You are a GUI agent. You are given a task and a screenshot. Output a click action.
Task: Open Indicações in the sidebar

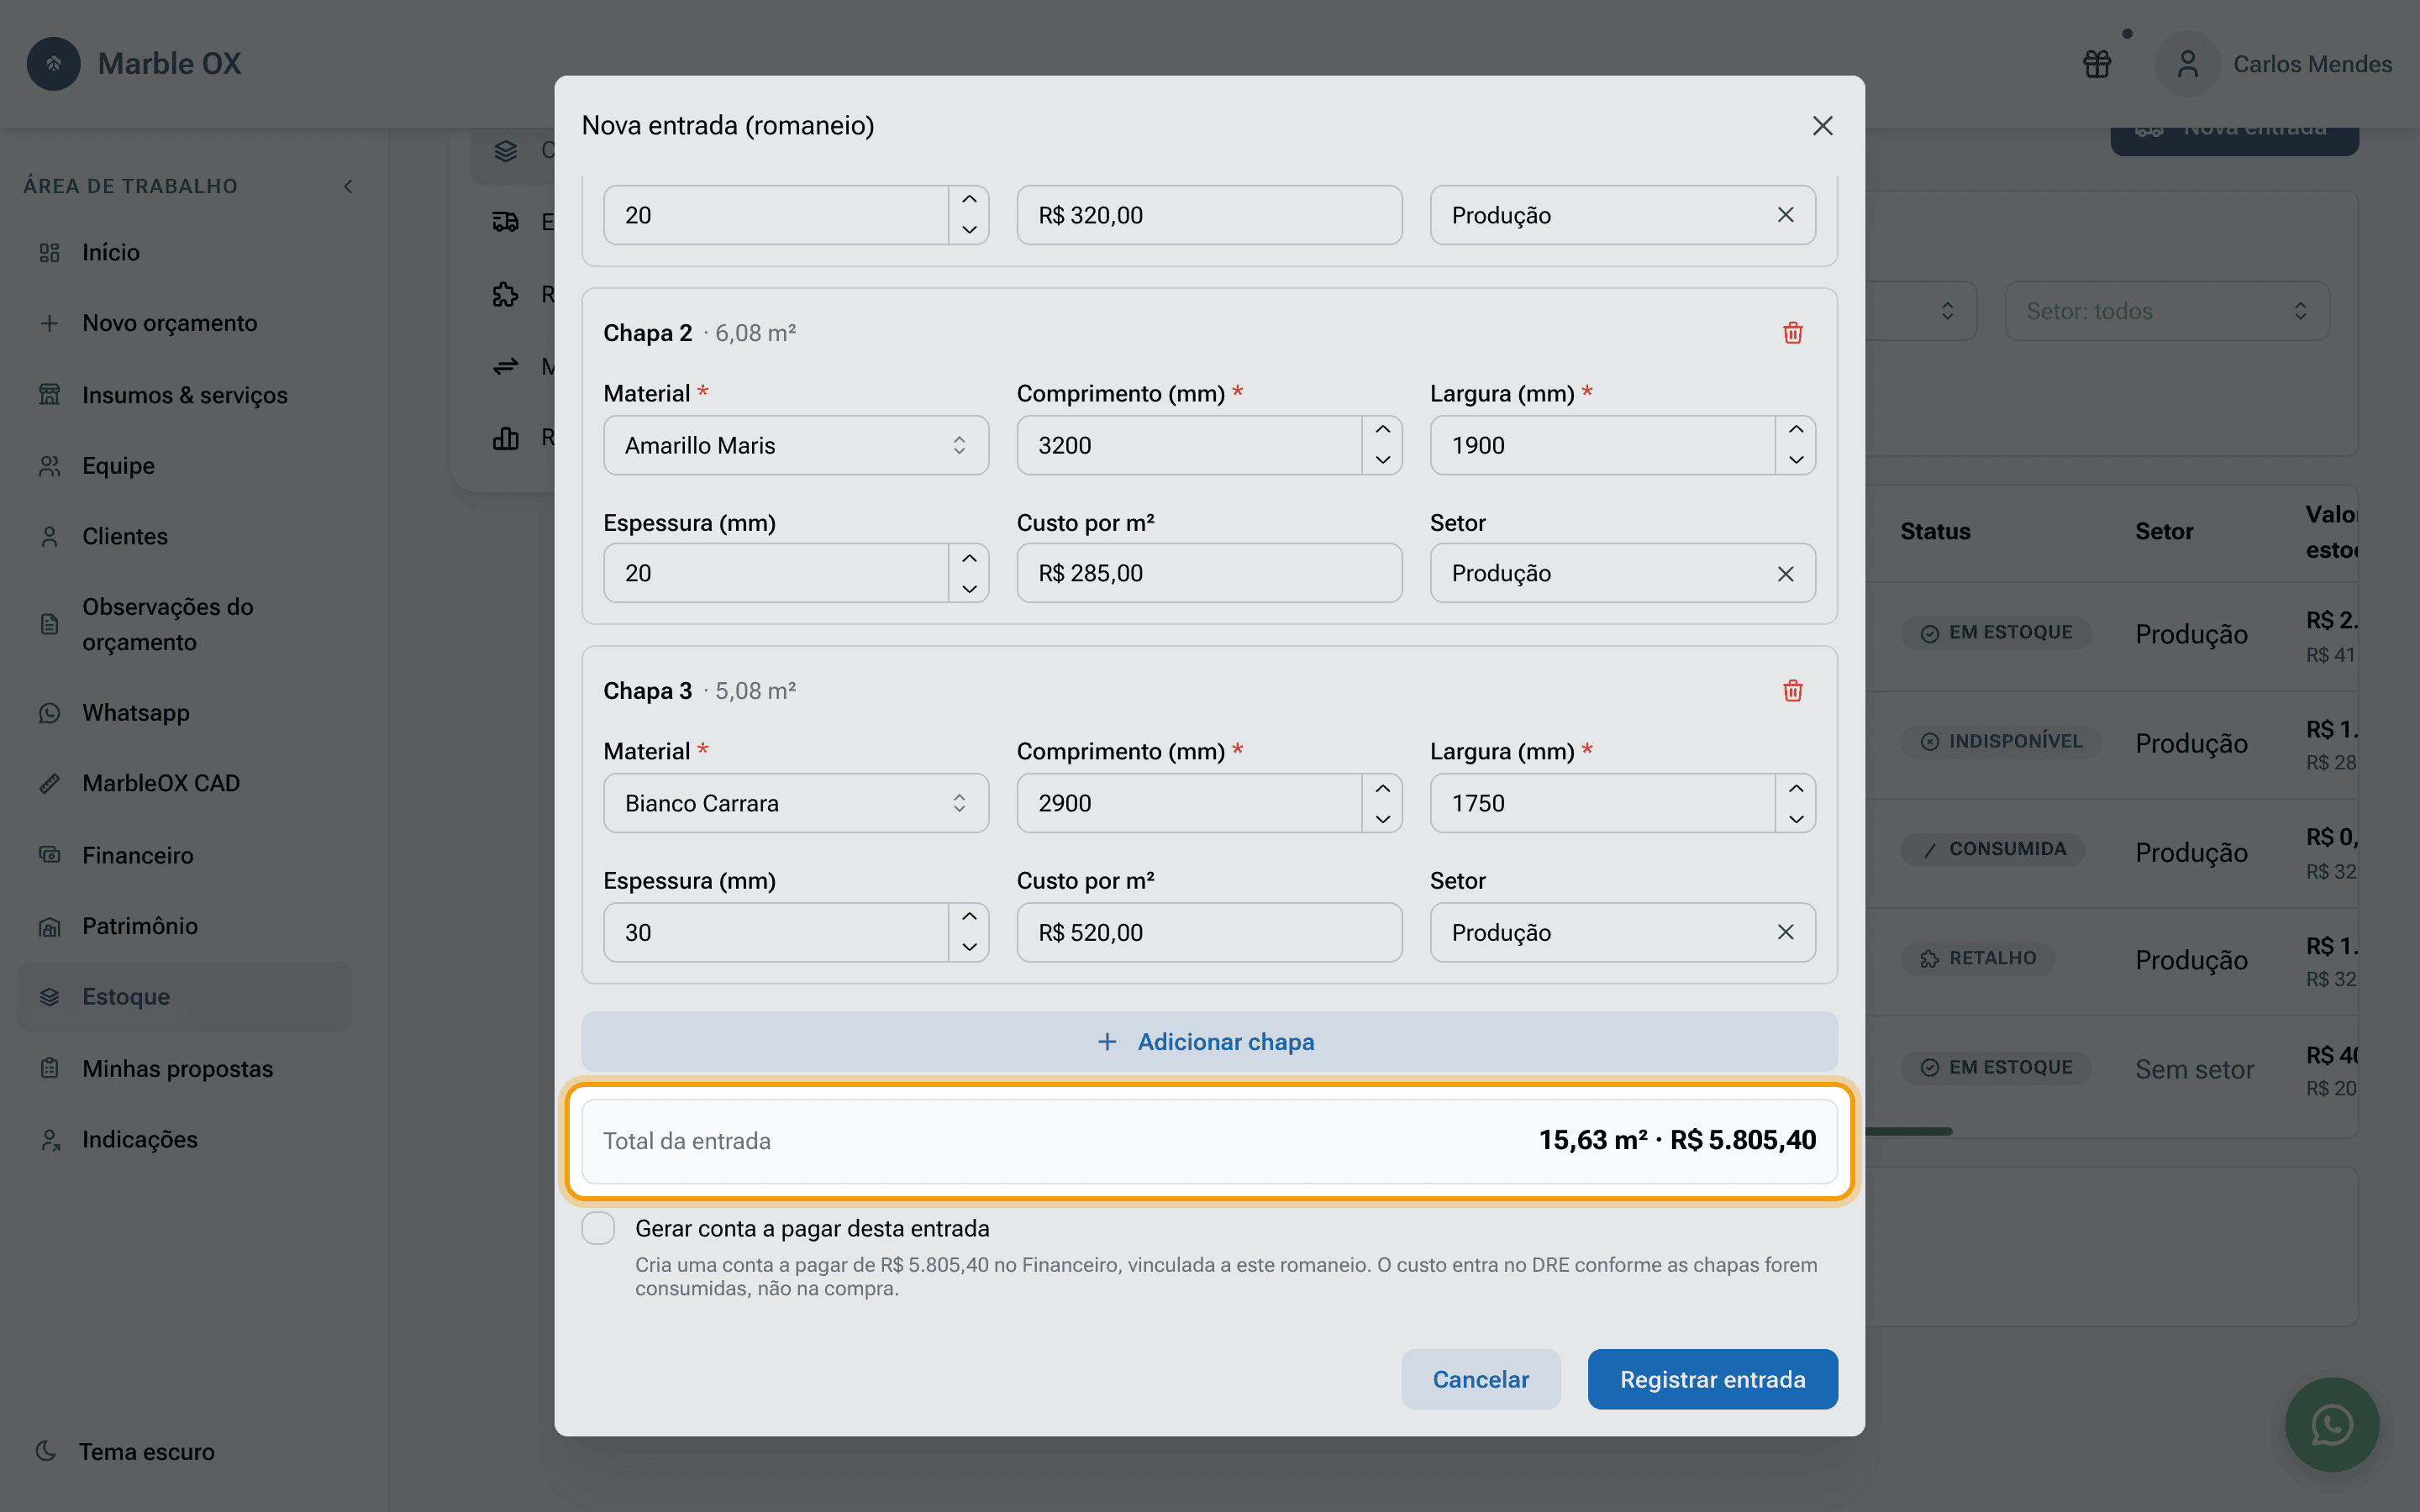[x=185, y=1140]
